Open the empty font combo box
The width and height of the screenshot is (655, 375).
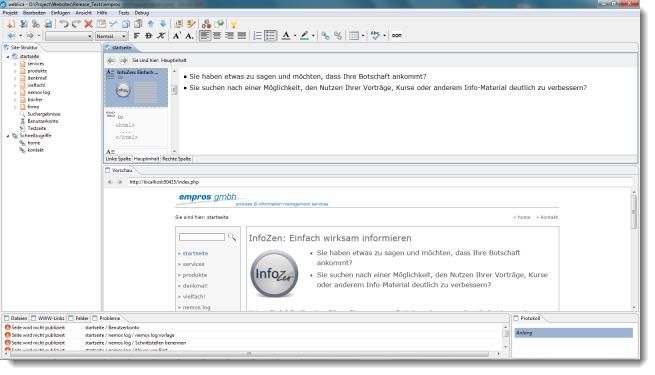point(69,36)
